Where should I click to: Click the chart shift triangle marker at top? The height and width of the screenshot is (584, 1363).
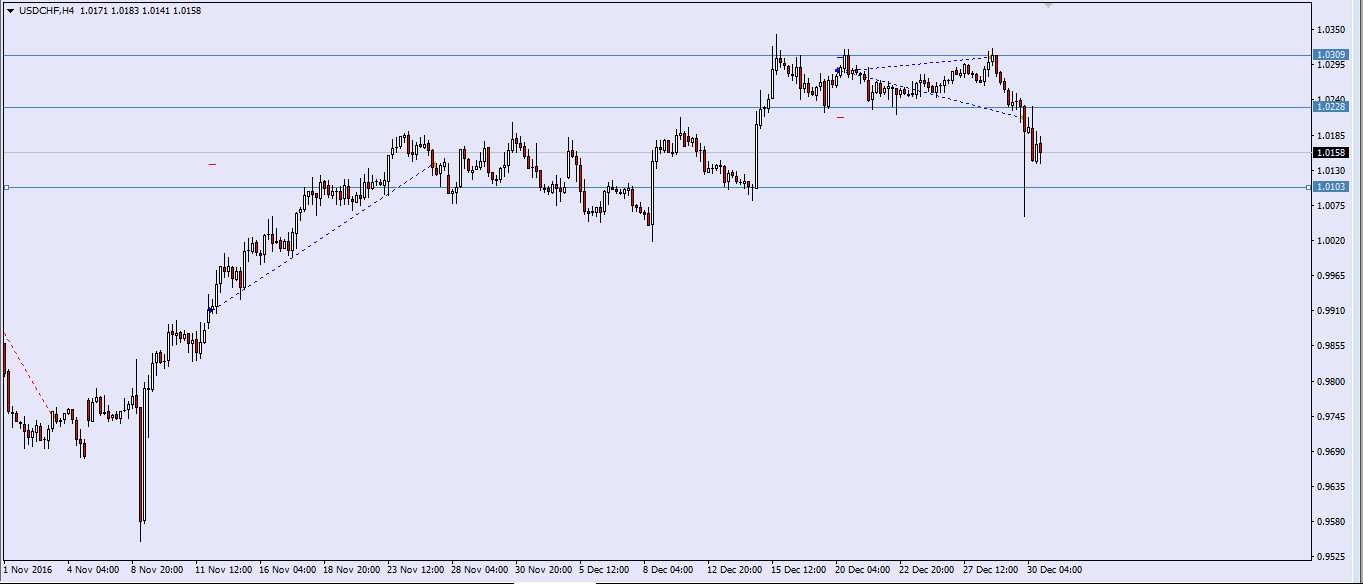(x=1047, y=6)
